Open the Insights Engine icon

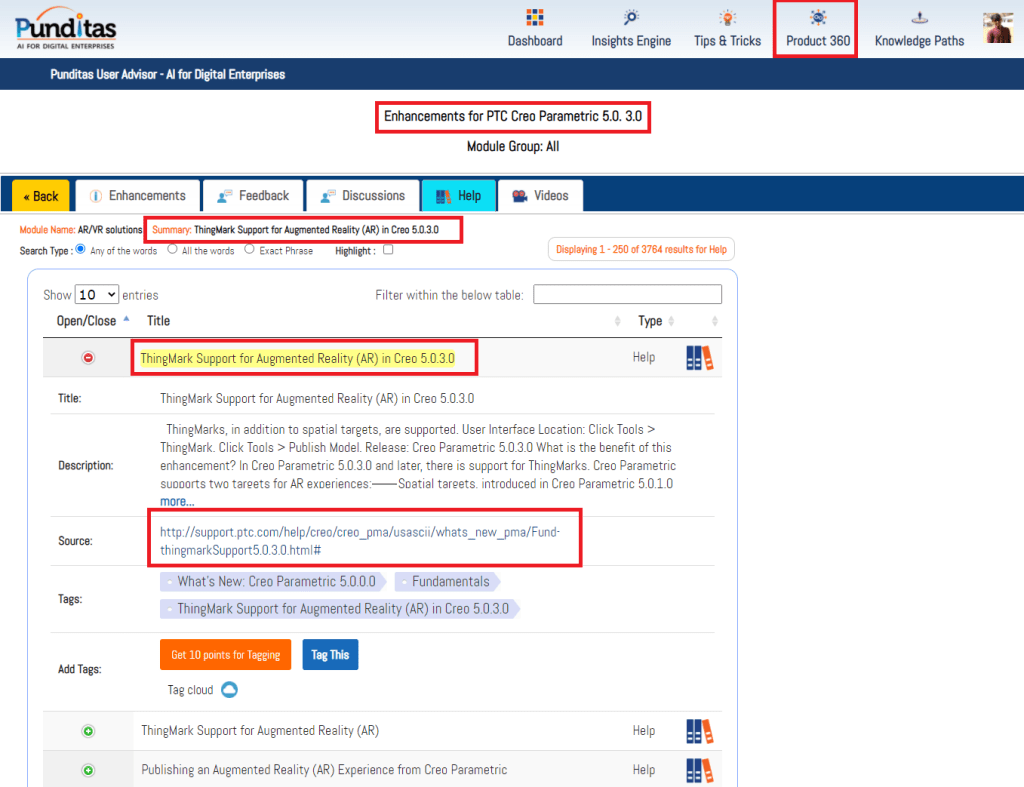point(631,18)
